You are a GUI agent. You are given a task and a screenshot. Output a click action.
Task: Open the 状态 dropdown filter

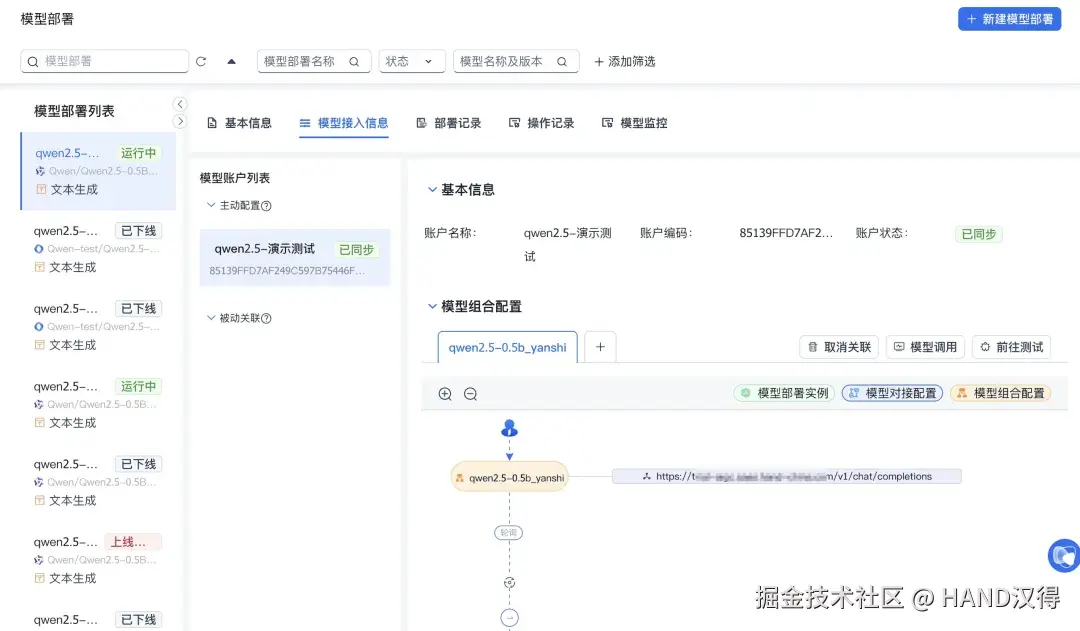pyautogui.click(x=412, y=61)
